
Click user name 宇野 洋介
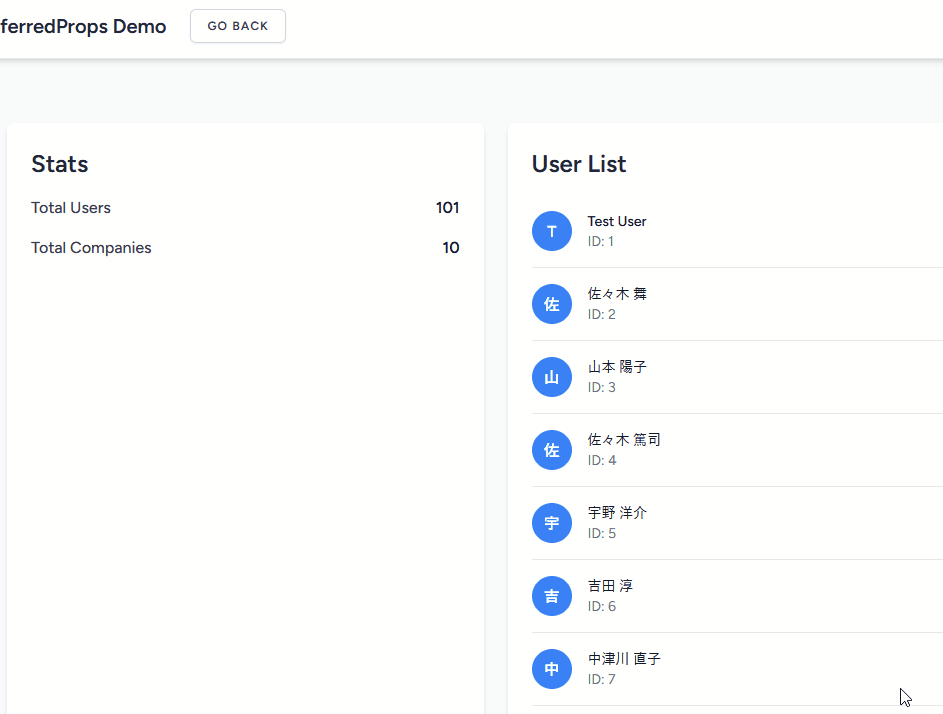[x=617, y=512]
